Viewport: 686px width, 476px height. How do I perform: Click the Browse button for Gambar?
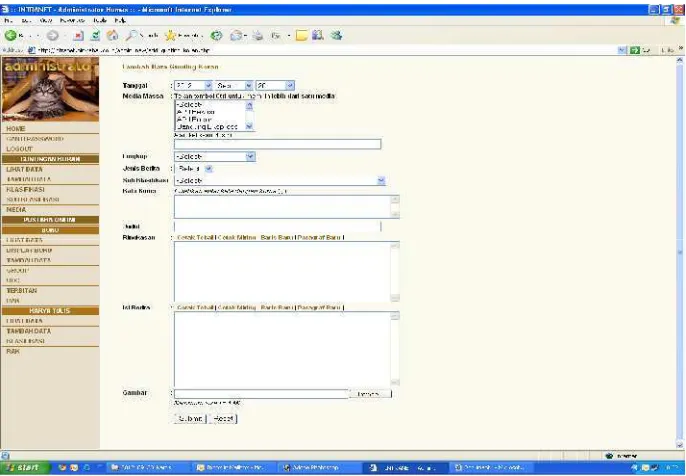tap(370, 394)
